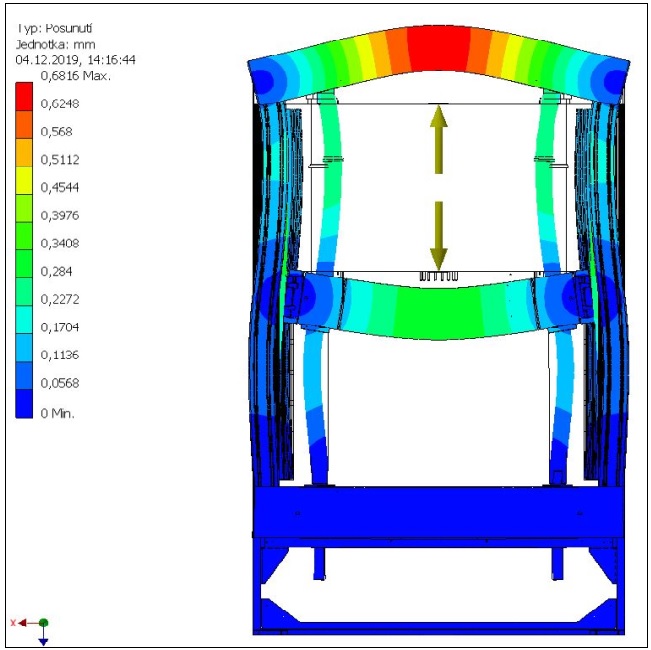Click the 'Jednotka: mm' unit label

coord(56,44)
